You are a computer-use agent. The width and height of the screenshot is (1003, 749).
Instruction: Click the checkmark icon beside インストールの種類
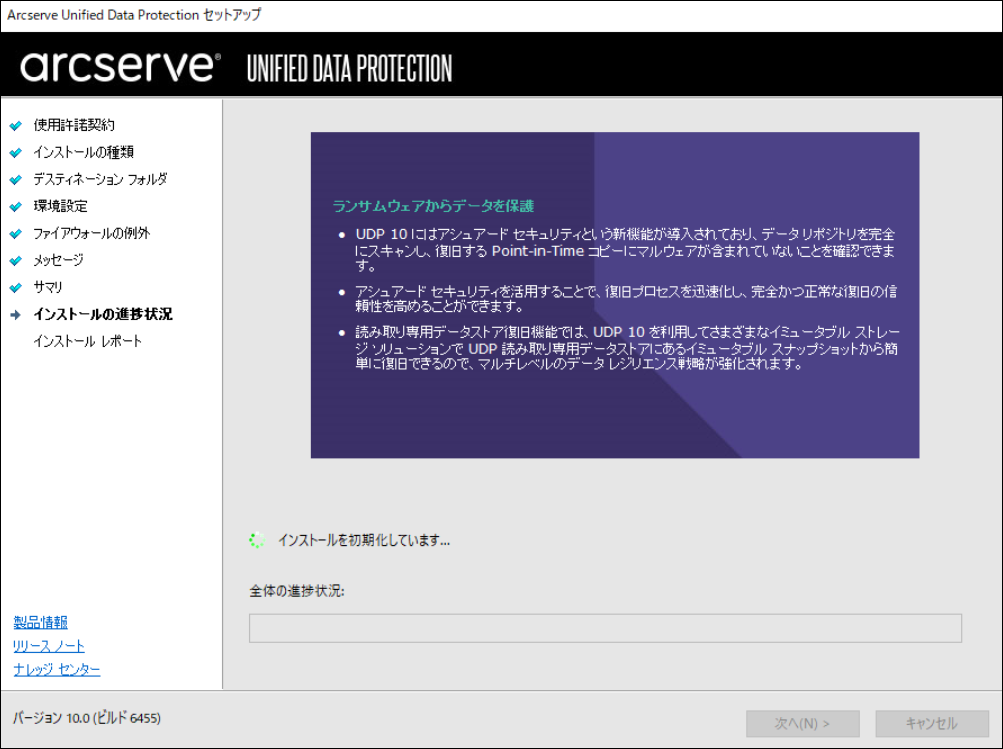click(x=15, y=153)
